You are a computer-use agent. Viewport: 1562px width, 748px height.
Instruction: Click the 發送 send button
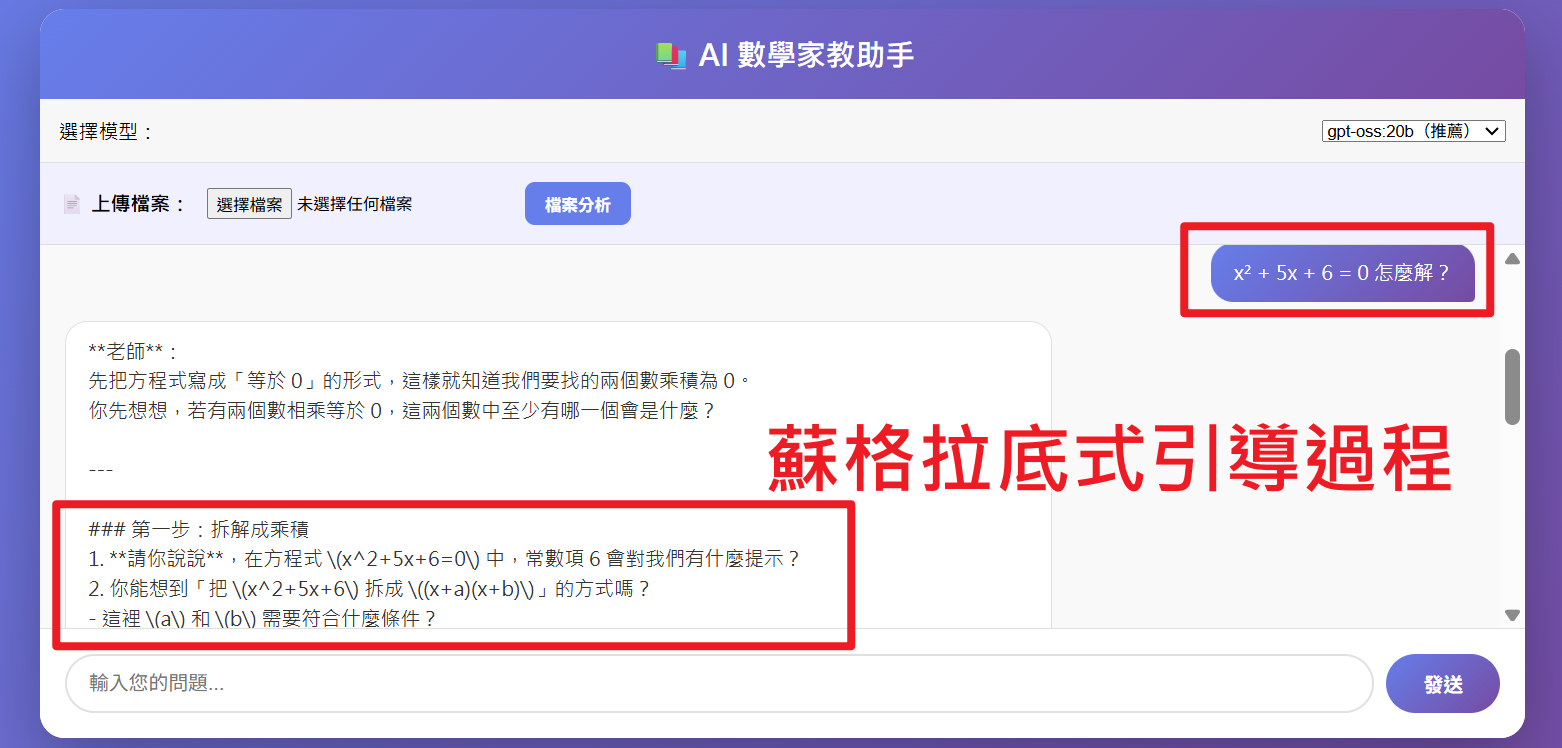(1442, 683)
